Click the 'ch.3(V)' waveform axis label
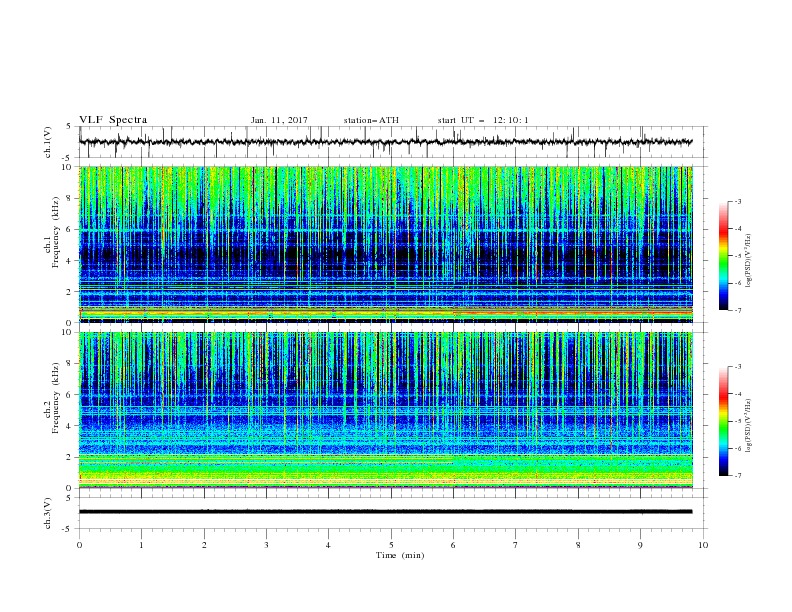The height and width of the screenshot is (612, 792). tap(48, 513)
